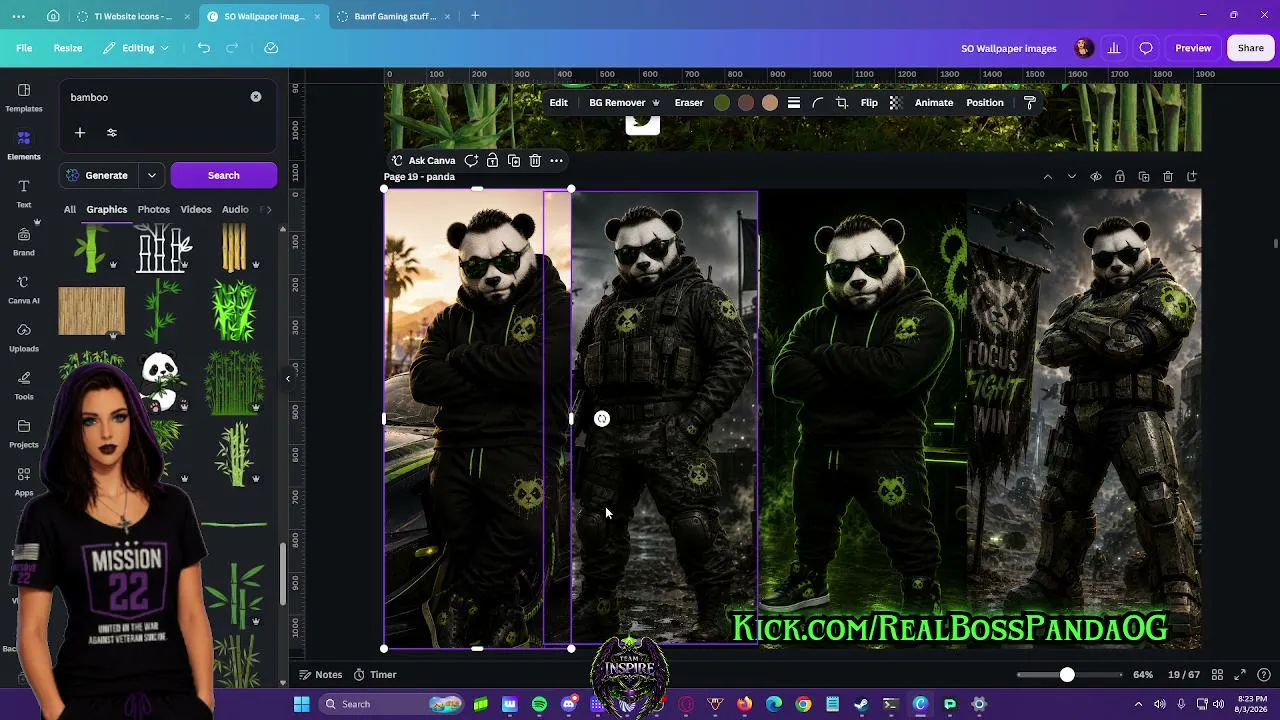Click Ask Canva in floating toolbar
The height and width of the screenshot is (720, 1280).
point(423,161)
